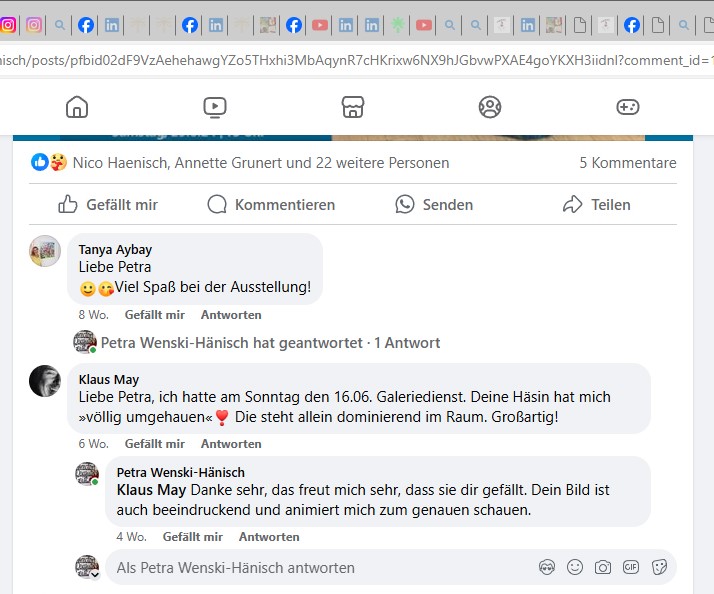This screenshot has width=714, height=594.
Task: Click the Teilen button on the post
Action: coord(597,204)
